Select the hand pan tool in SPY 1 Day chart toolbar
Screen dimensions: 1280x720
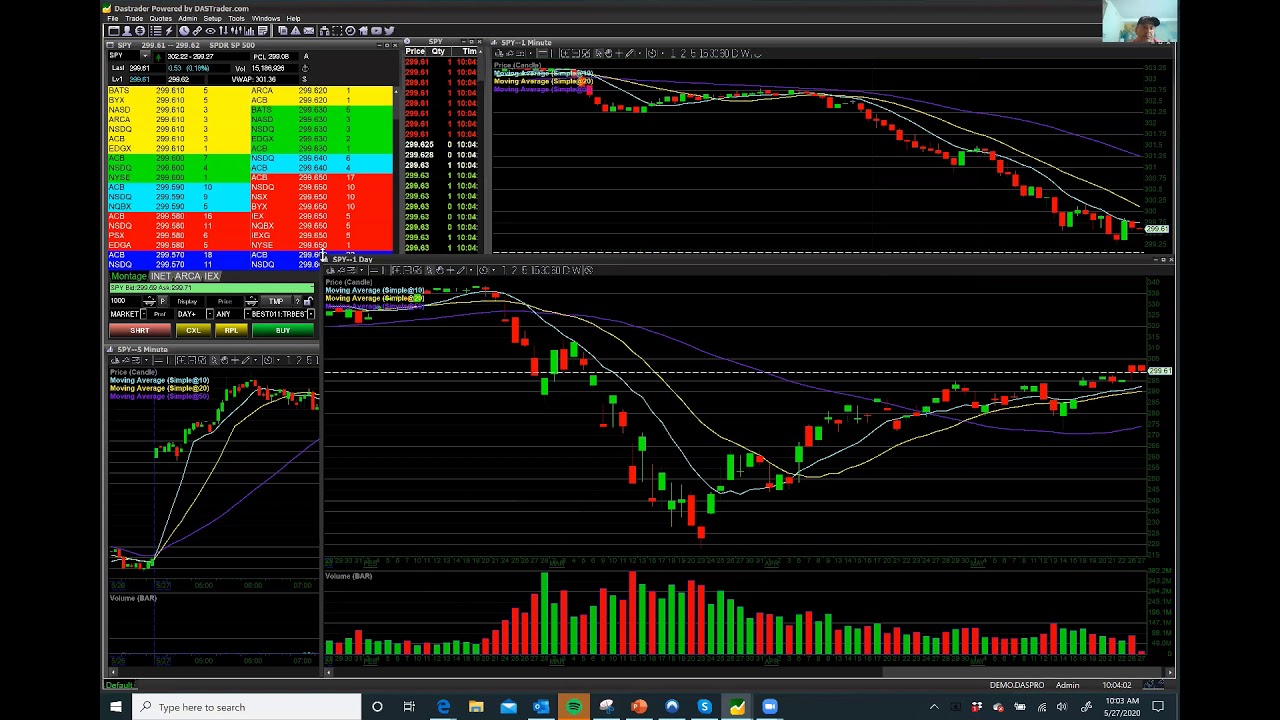click(x=440, y=270)
